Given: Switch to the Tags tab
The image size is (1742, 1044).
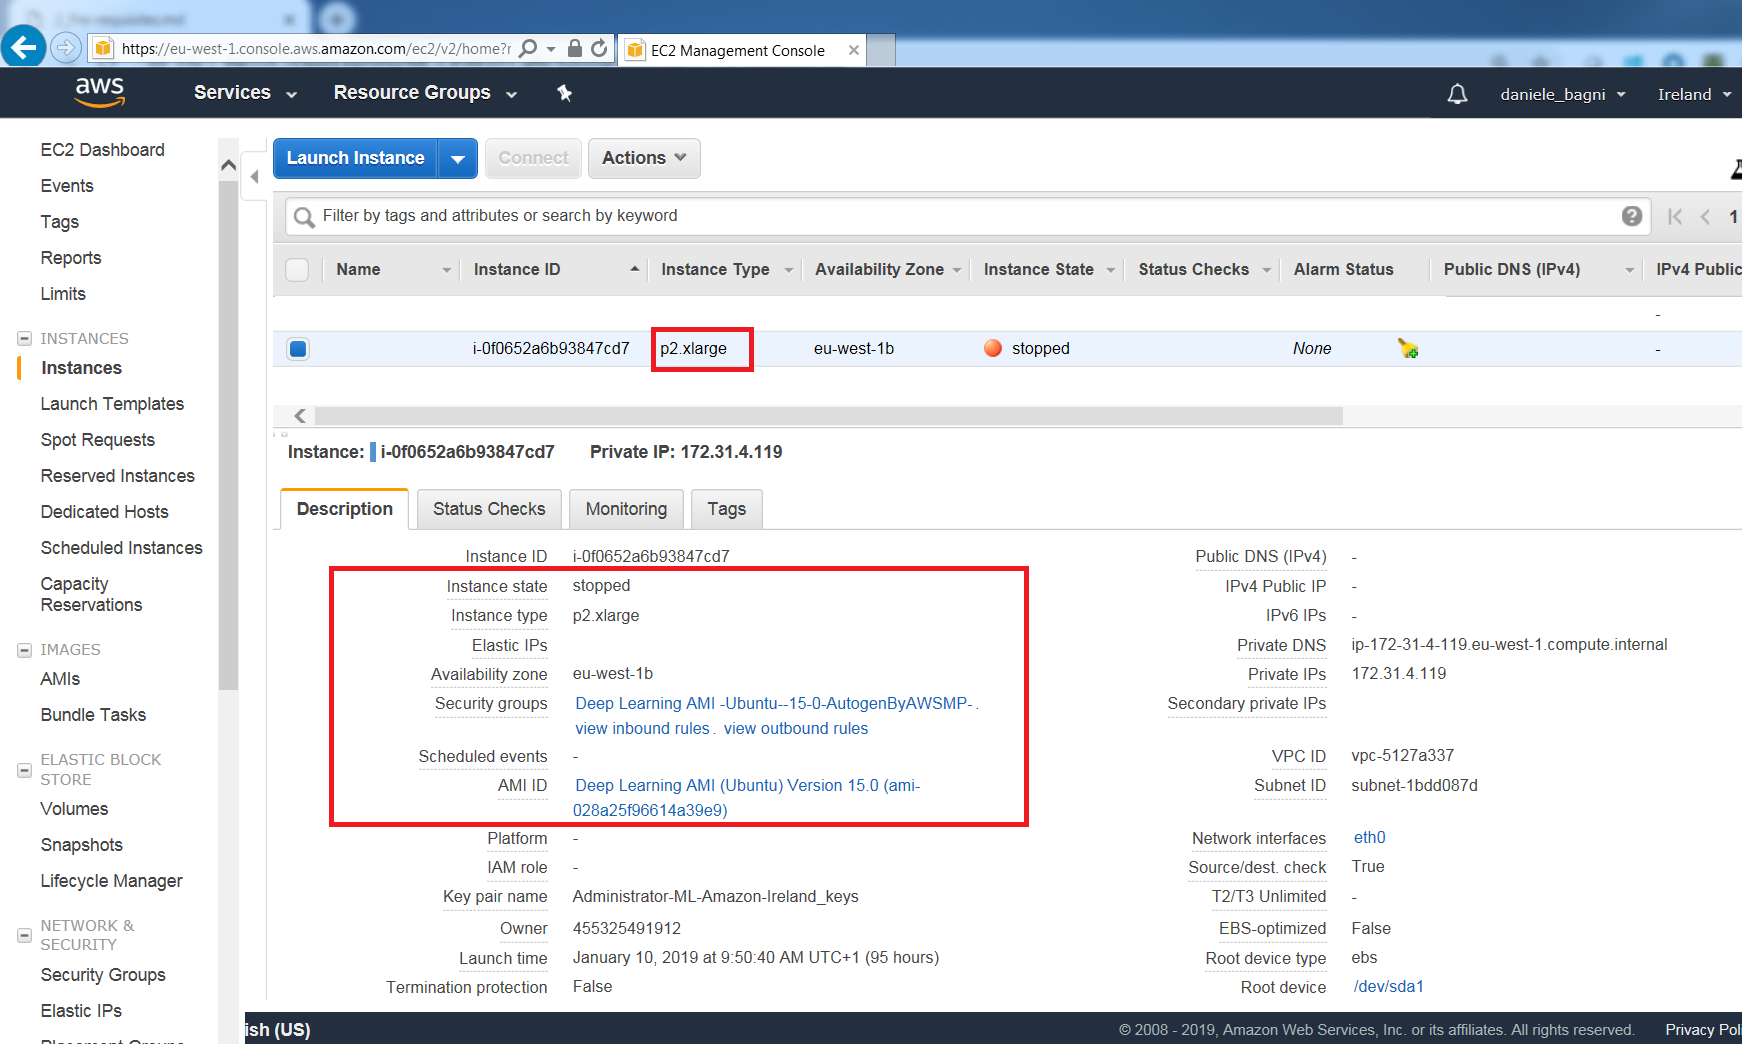Looking at the screenshot, I should tap(727, 509).
